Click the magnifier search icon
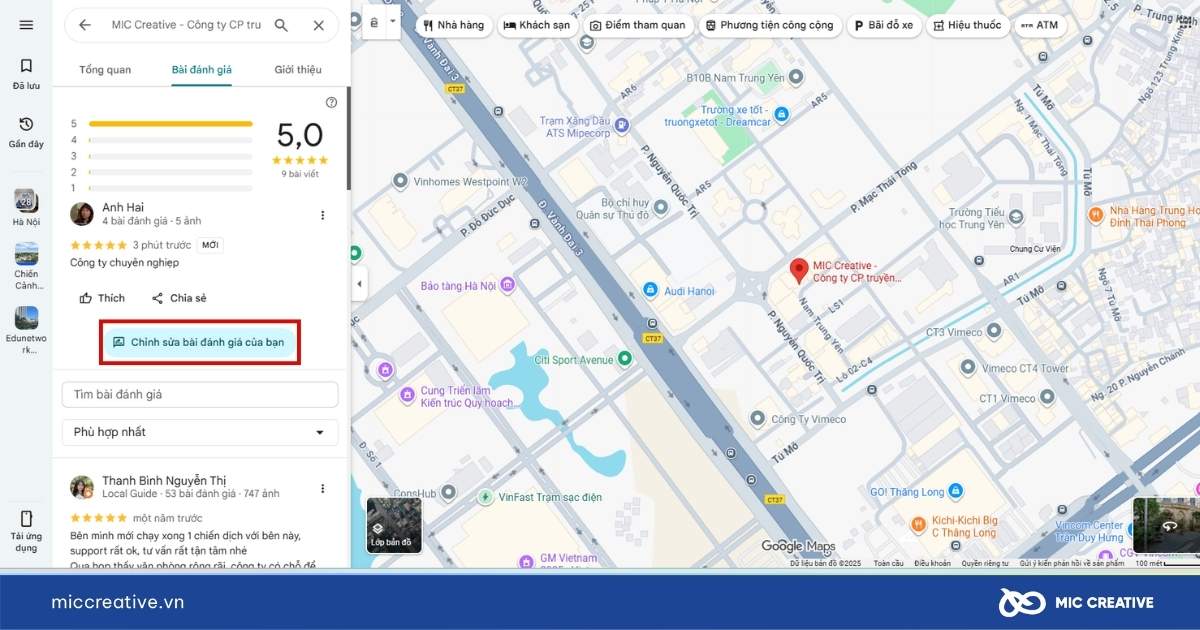Screen dimensions: 1200x630 281,25
